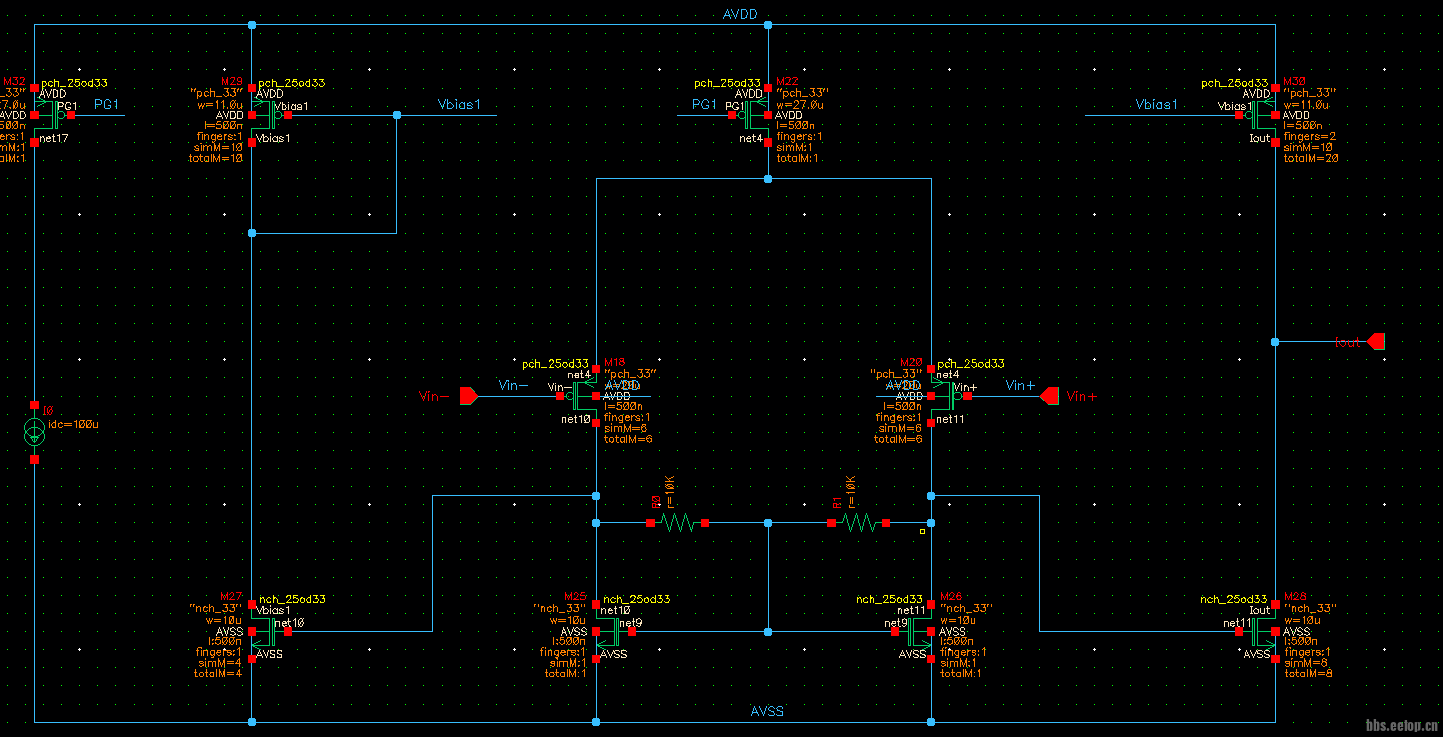Select the M30 PMOS transistor symbol
The height and width of the screenshot is (737, 1443).
pos(1262,115)
